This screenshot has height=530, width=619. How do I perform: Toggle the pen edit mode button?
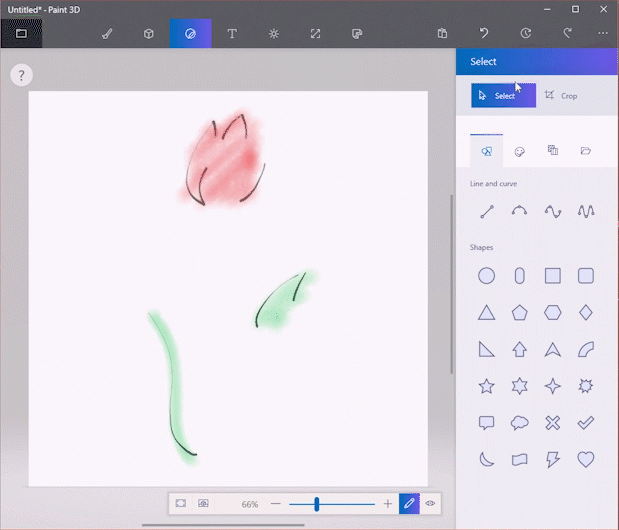pyautogui.click(x=408, y=504)
